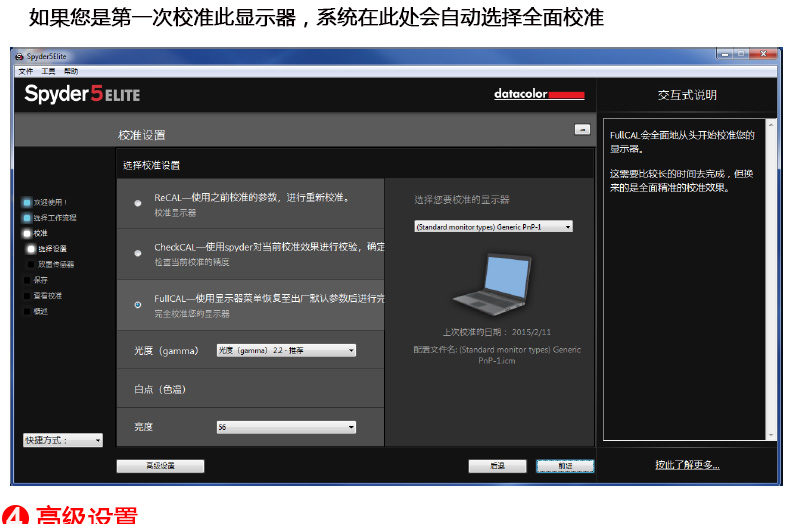Click the collapse panel icon near 校准设置
The width and height of the screenshot is (790, 524).
coord(582,129)
